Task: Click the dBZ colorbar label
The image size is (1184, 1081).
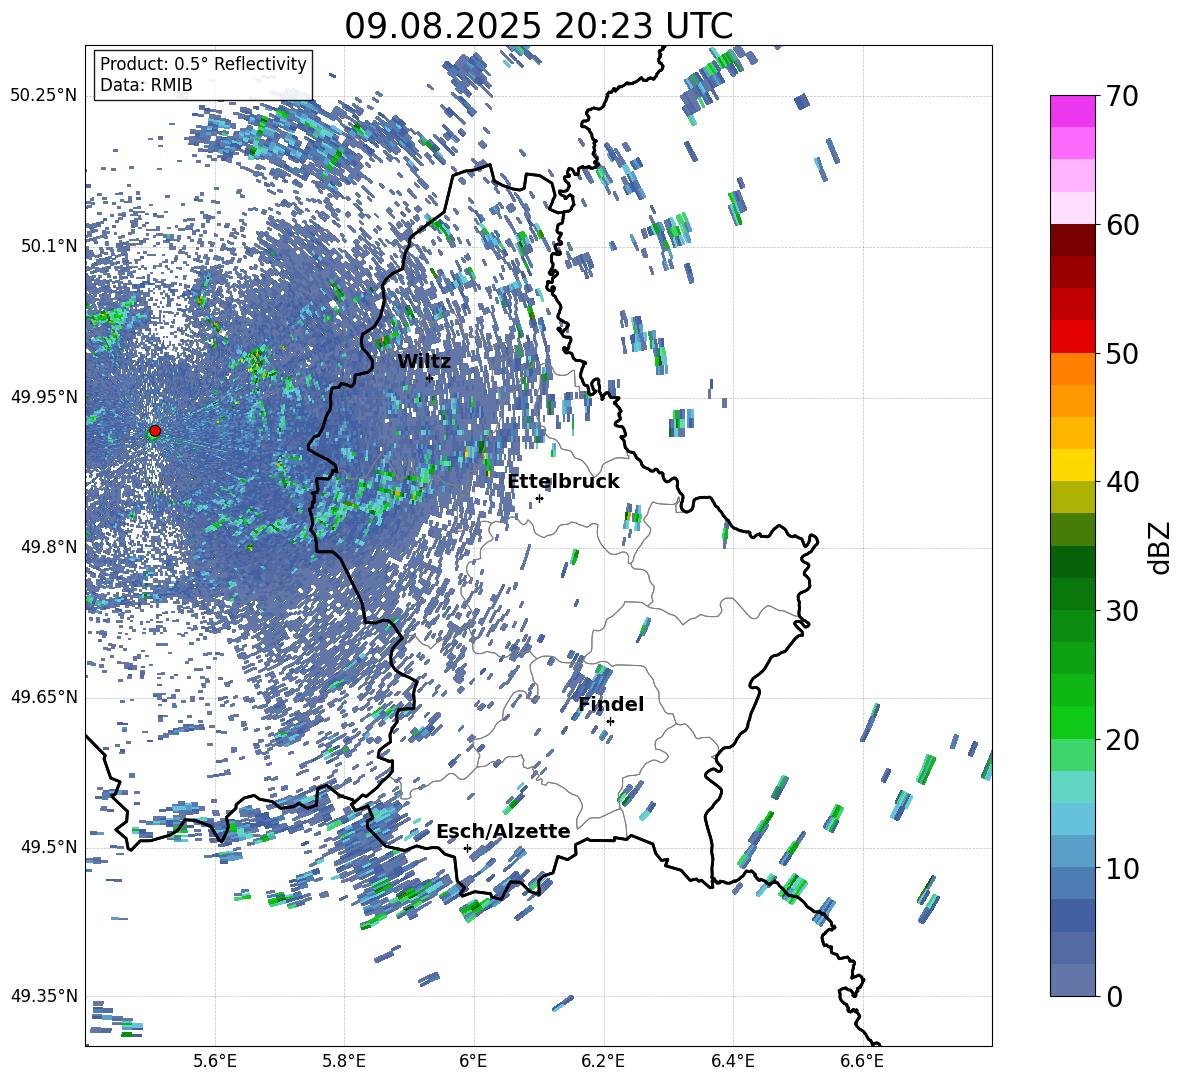Action: 1161,547
